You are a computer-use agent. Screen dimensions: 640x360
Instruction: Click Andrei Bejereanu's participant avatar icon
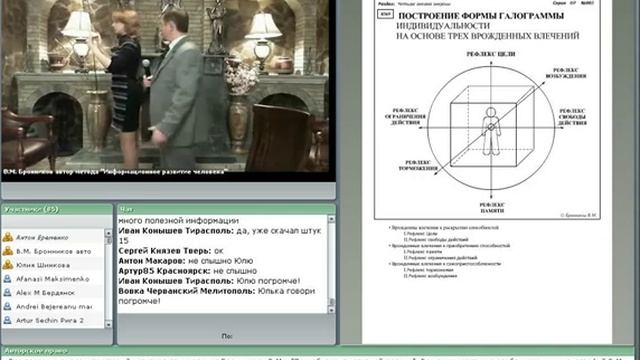pyautogui.click(x=7, y=307)
